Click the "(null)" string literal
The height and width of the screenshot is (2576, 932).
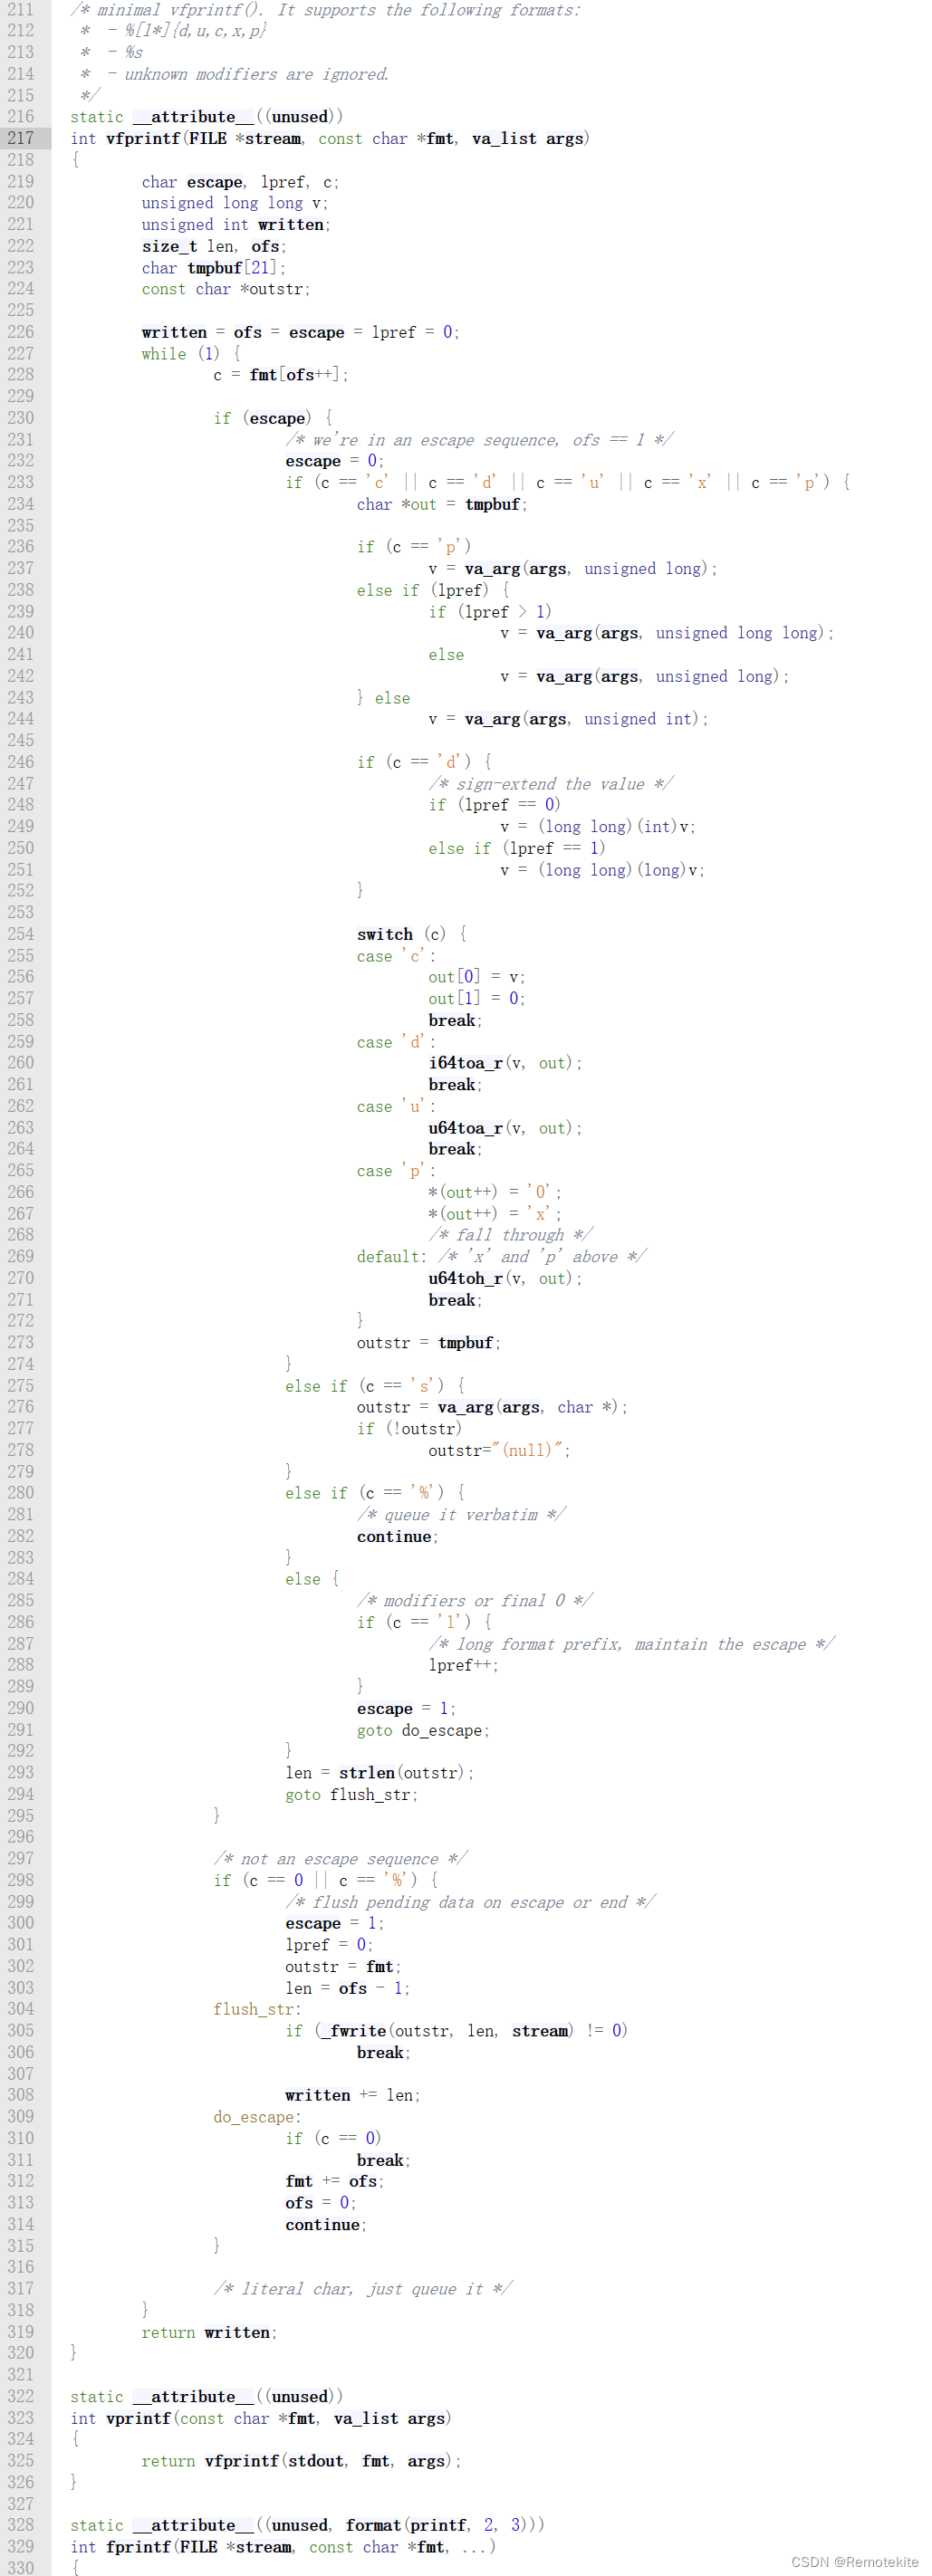[531, 1449]
